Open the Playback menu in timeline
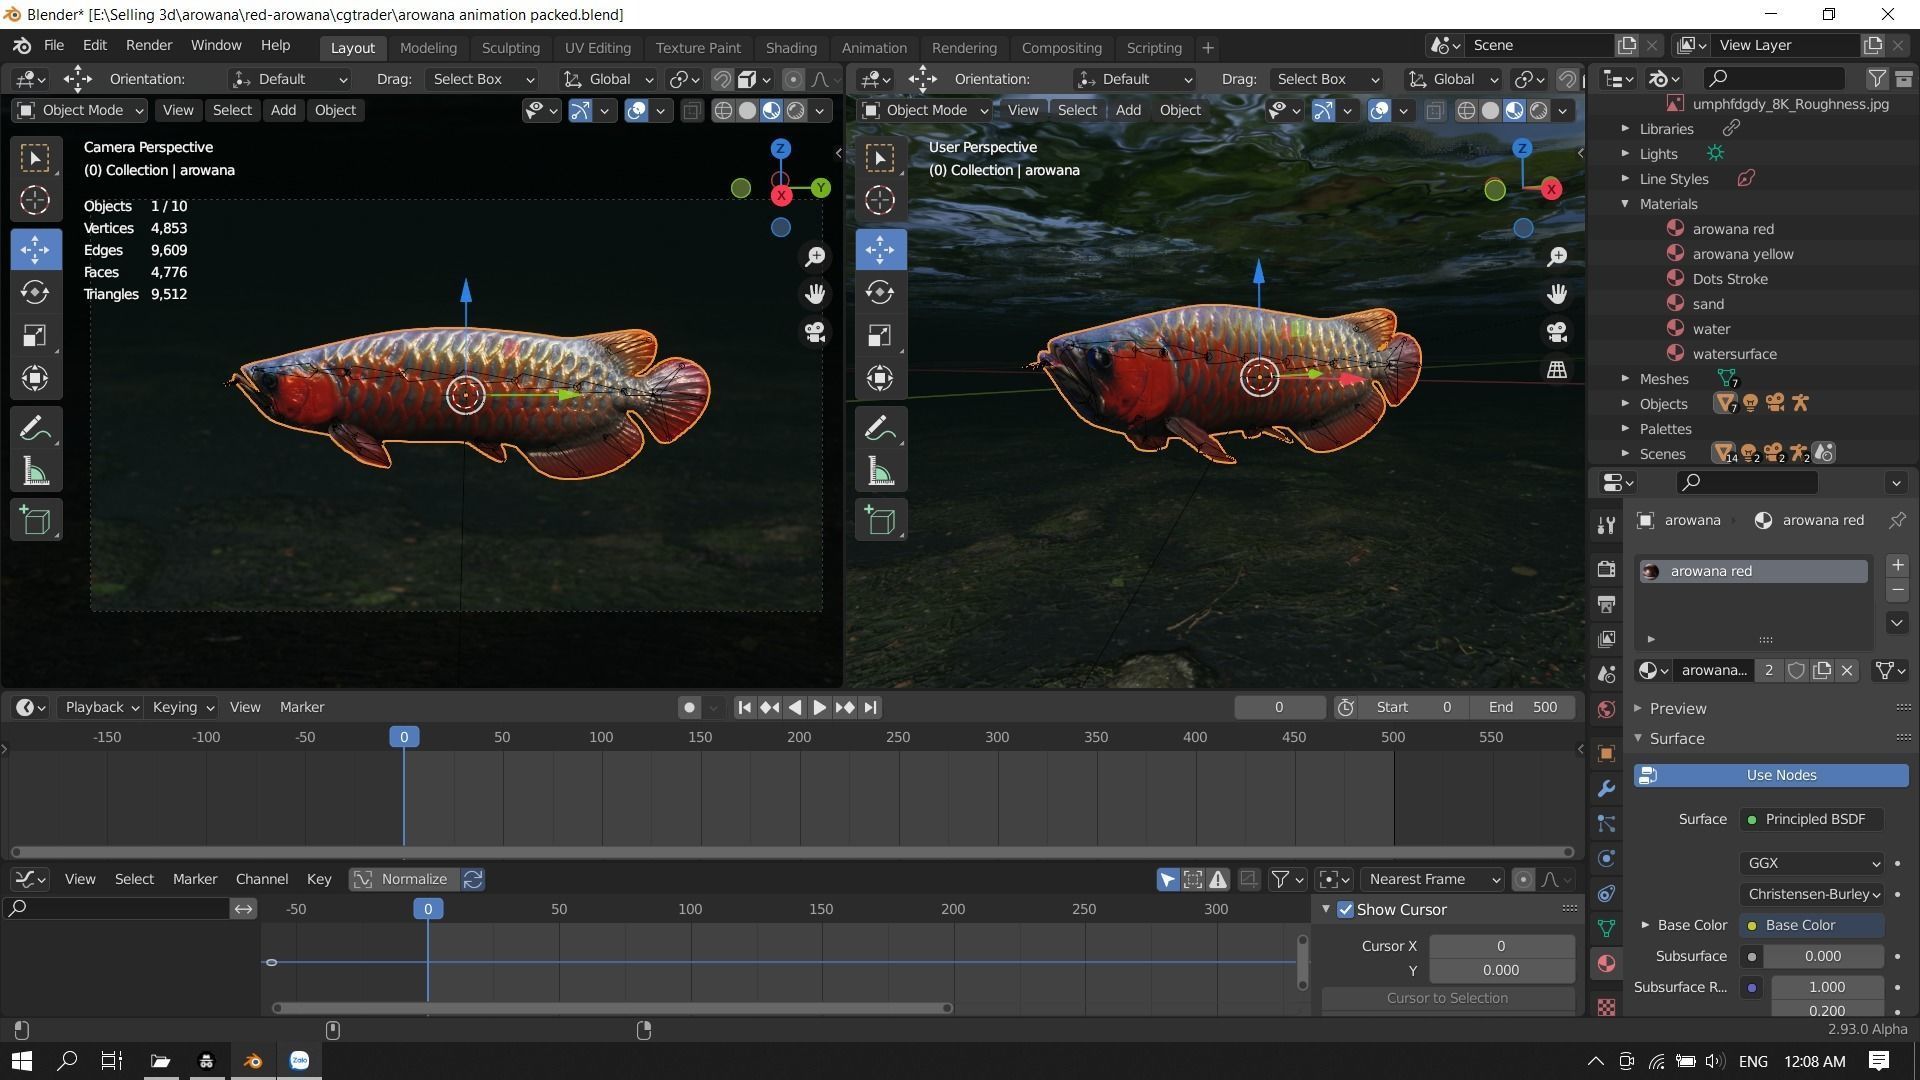The width and height of the screenshot is (1920, 1080). (101, 708)
